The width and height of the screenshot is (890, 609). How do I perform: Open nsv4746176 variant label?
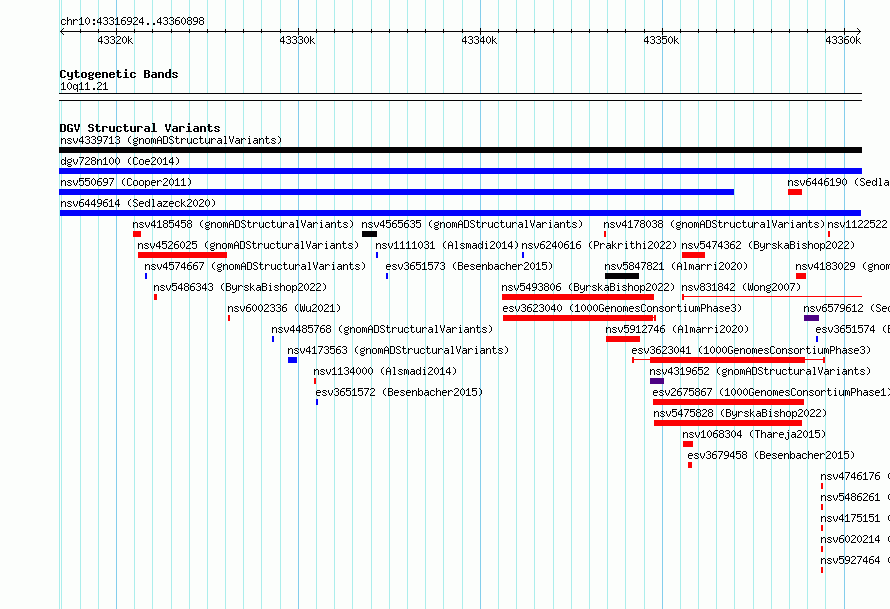coord(855,476)
